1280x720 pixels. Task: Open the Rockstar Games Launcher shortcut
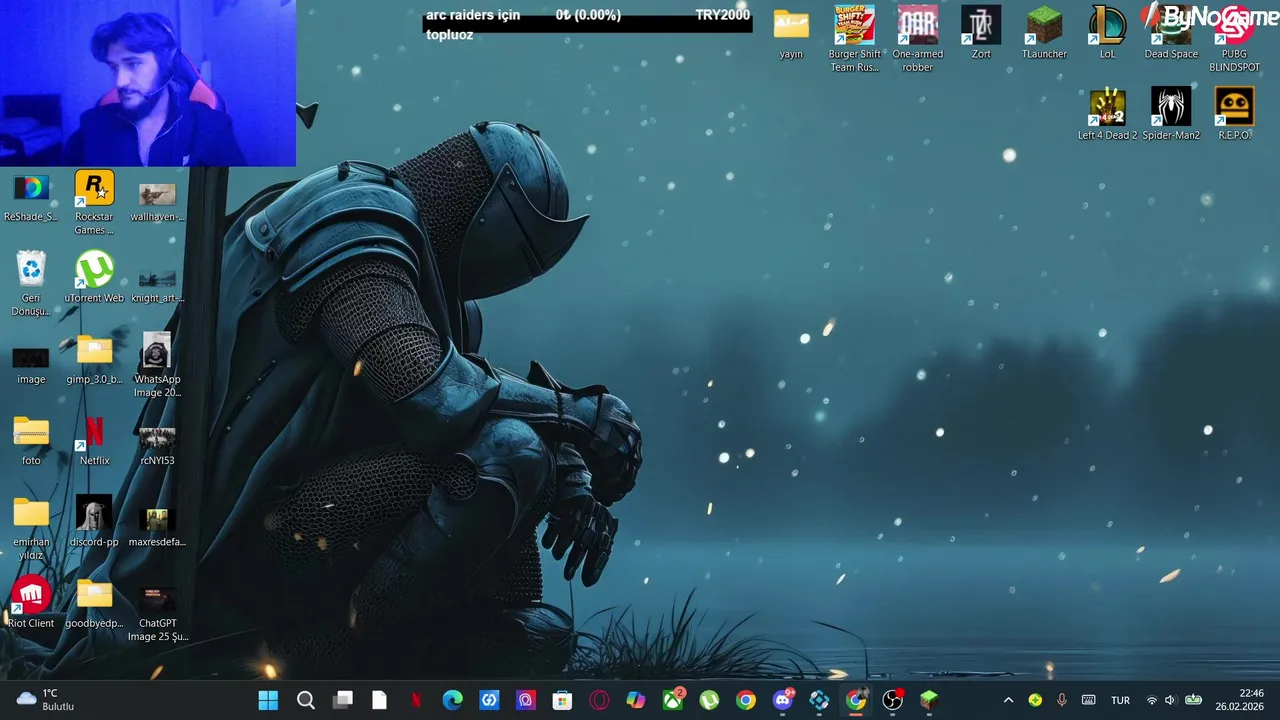point(94,204)
